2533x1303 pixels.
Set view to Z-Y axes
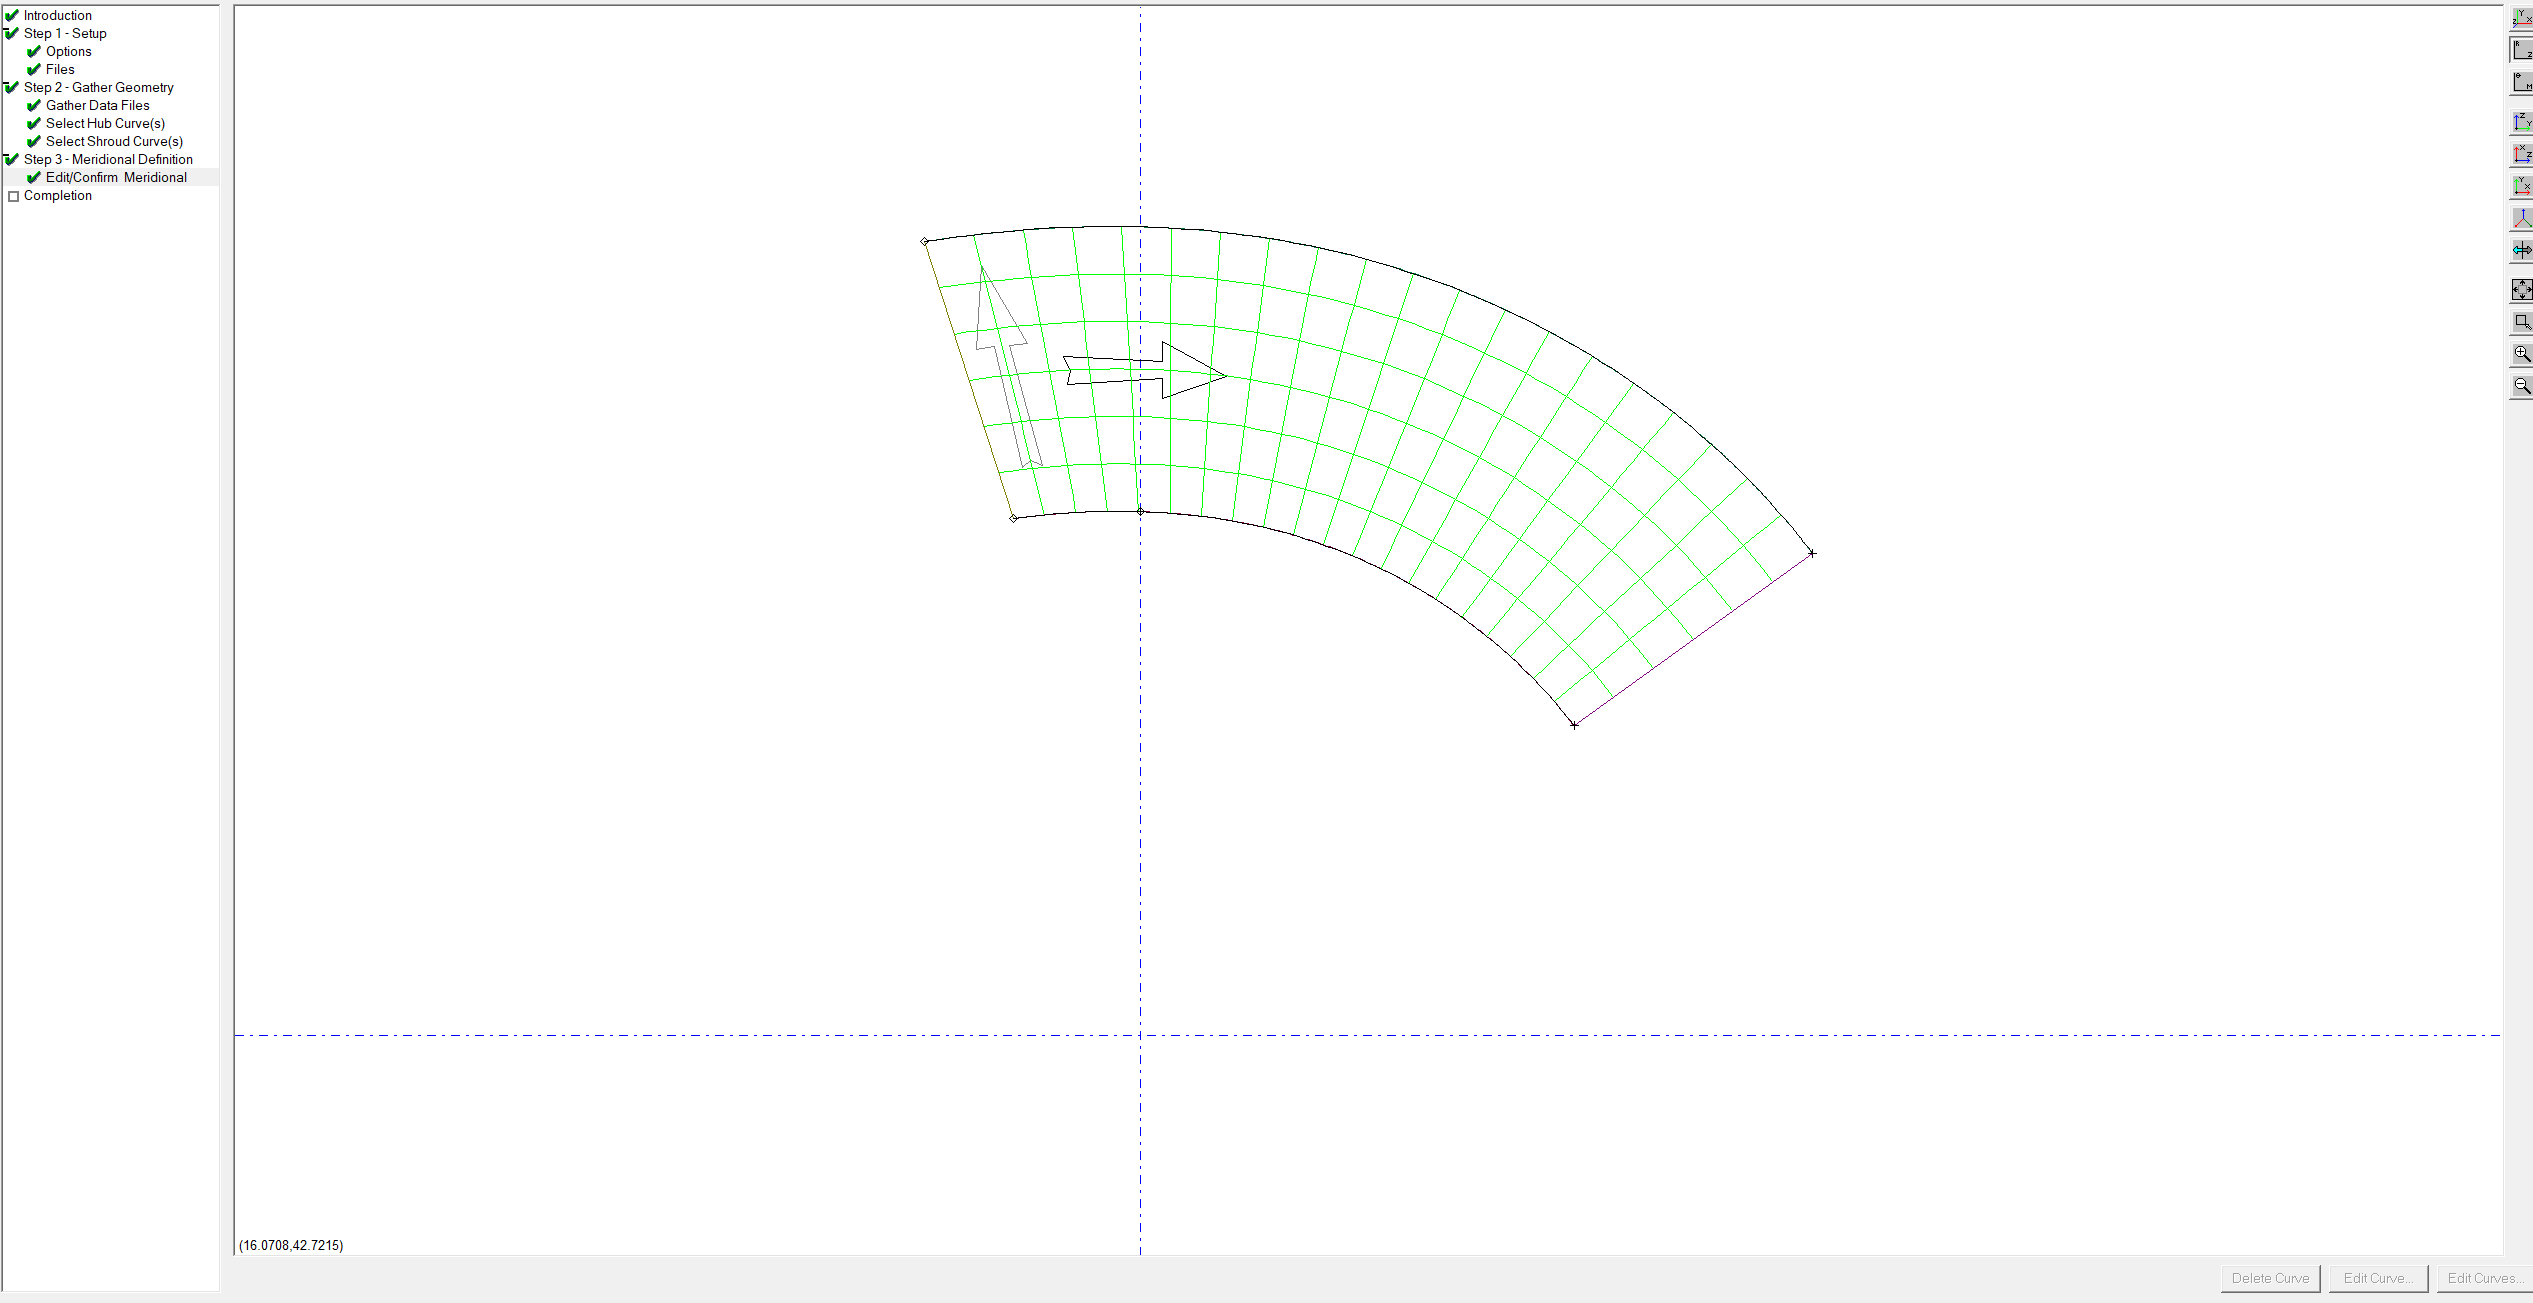(x=2521, y=122)
